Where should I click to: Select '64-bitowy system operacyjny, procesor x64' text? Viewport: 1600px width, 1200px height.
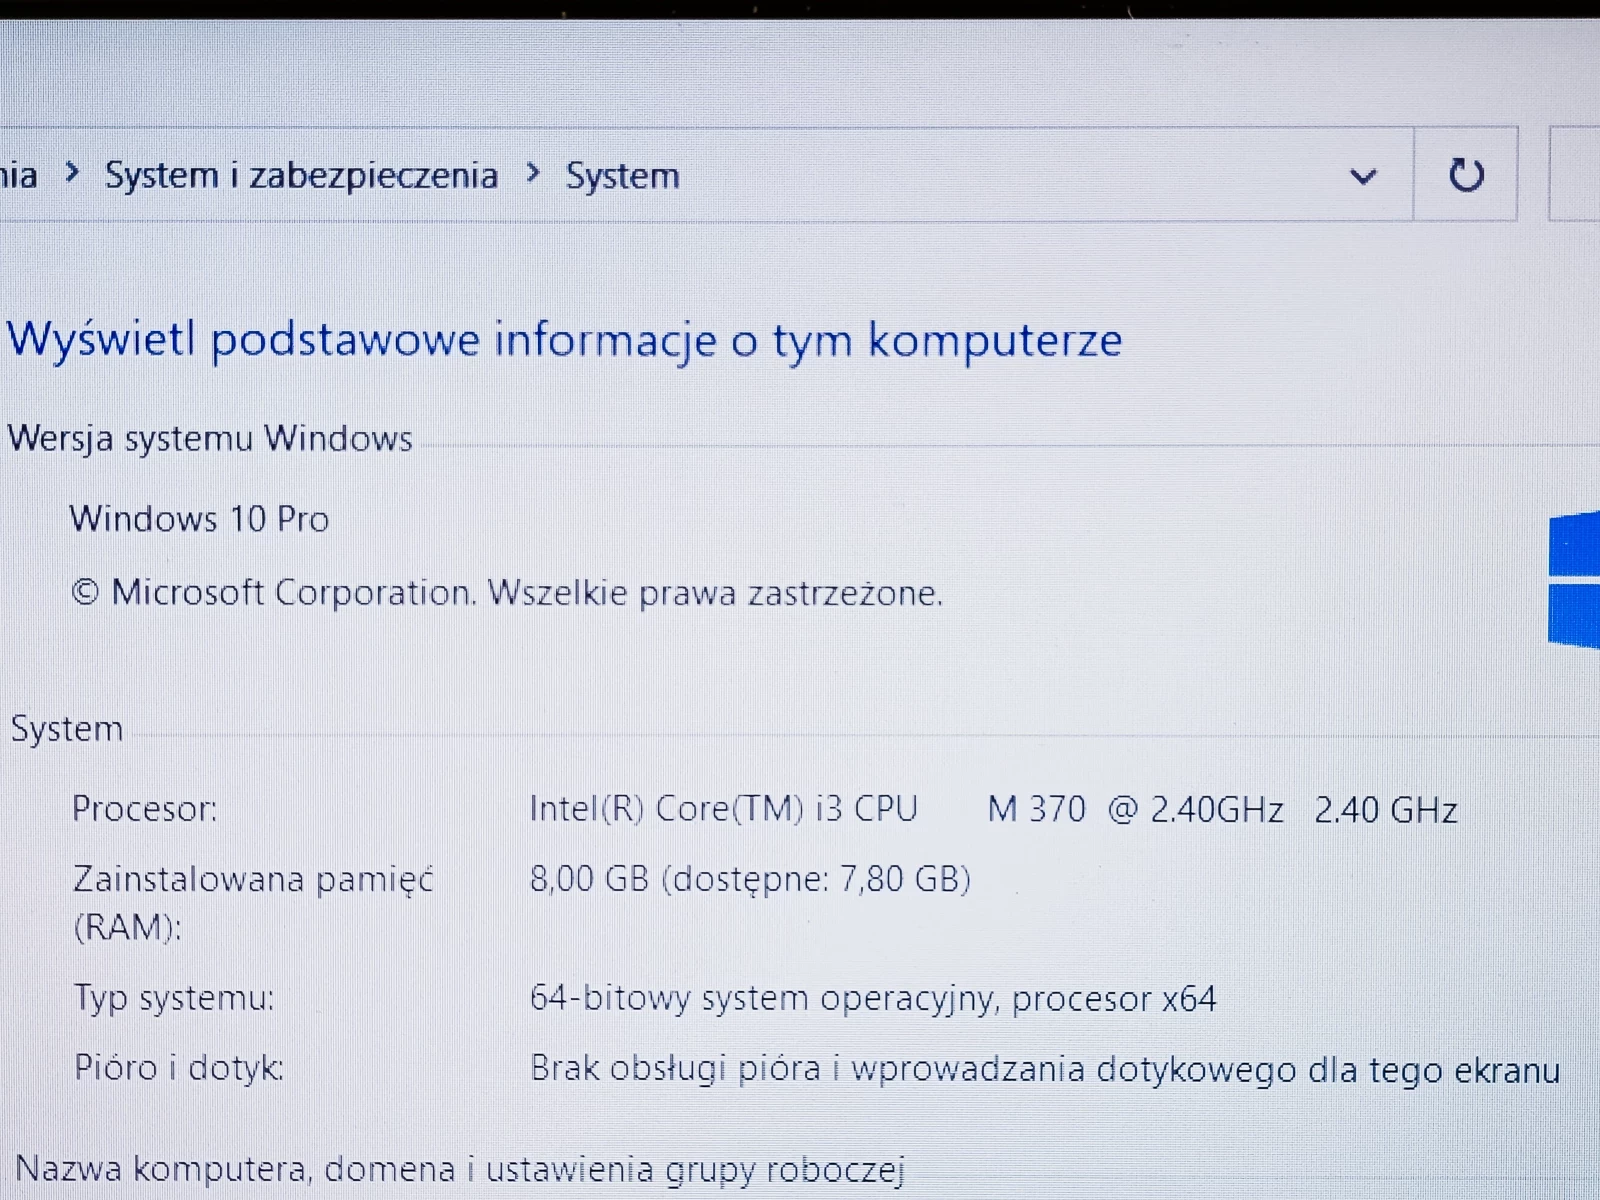tap(873, 999)
